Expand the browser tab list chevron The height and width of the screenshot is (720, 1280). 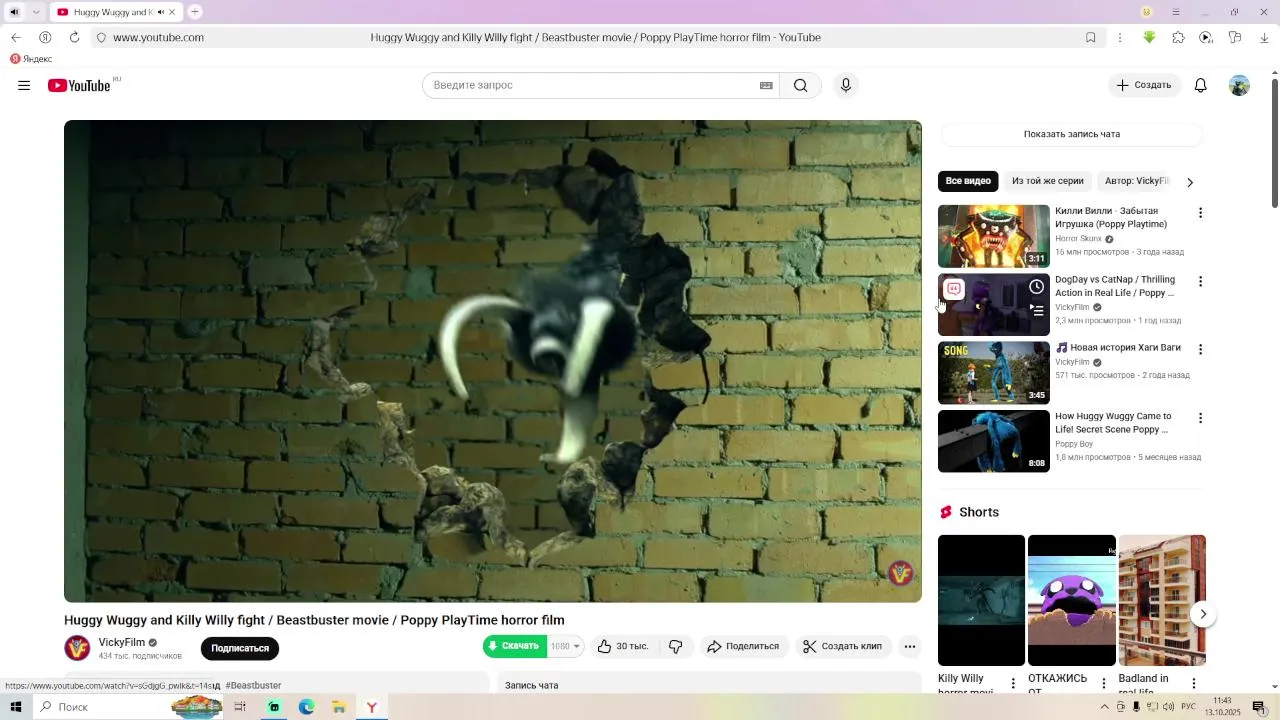pos(36,12)
